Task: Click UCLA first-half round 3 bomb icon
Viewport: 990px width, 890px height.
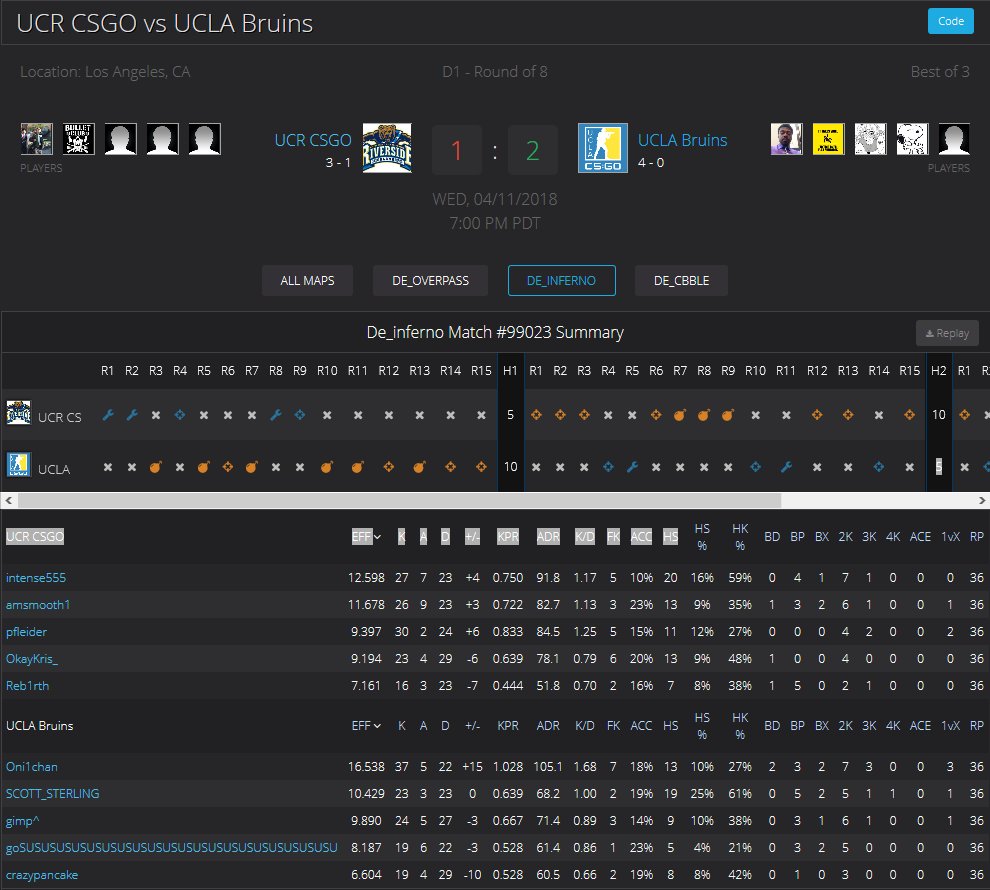Action: pyautogui.click(x=155, y=467)
